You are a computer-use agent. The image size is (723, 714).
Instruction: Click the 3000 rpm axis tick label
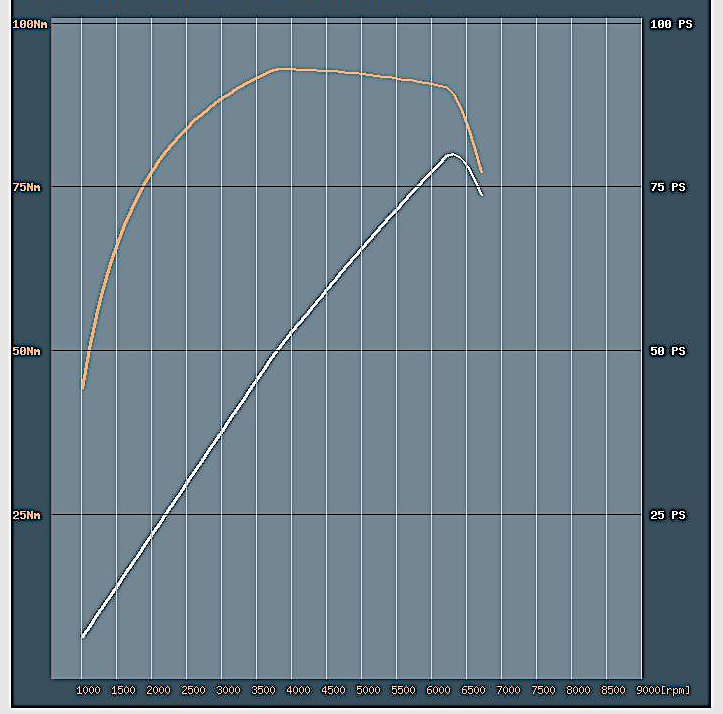[228, 690]
